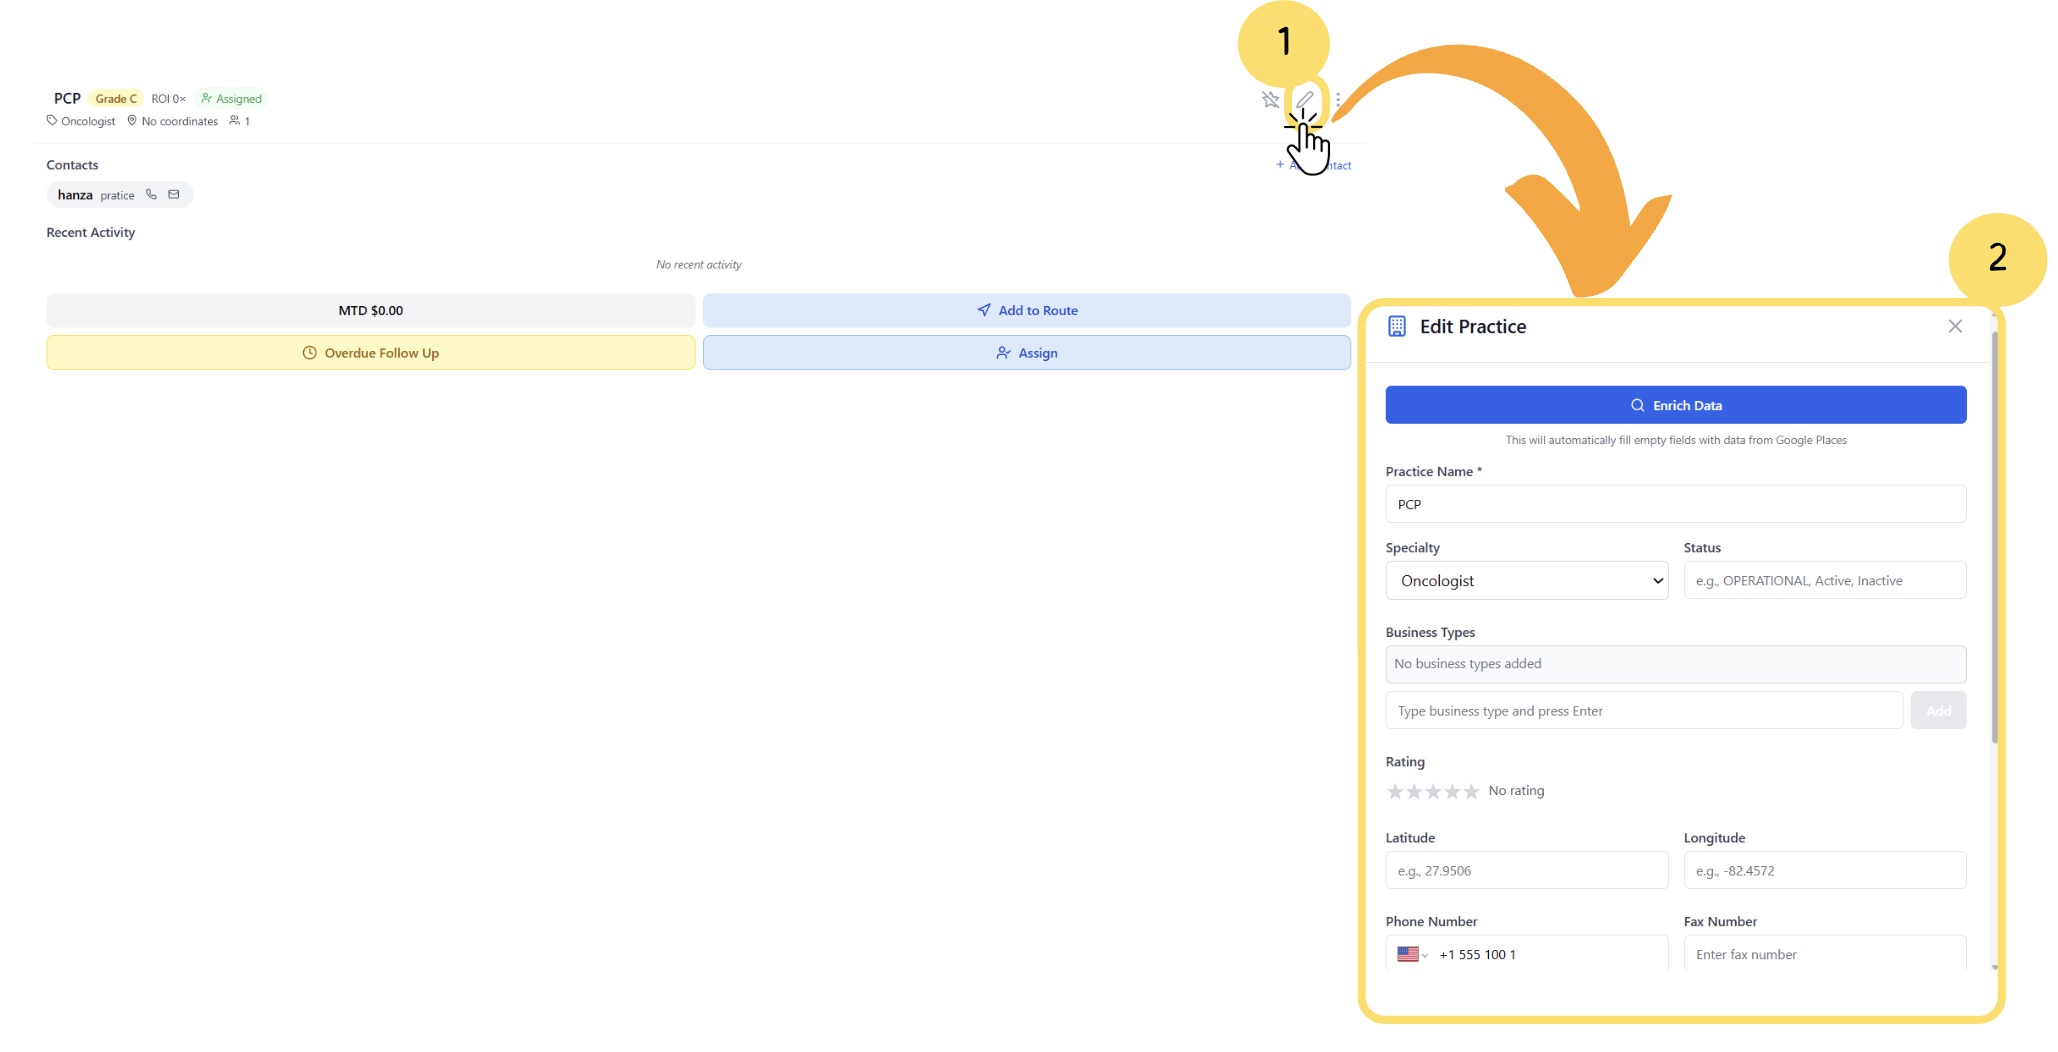Image resolution: width=2058 pixels, height=1052 pixels.
Task: Click the business type entry field
Action: (x=1643, y=711)
